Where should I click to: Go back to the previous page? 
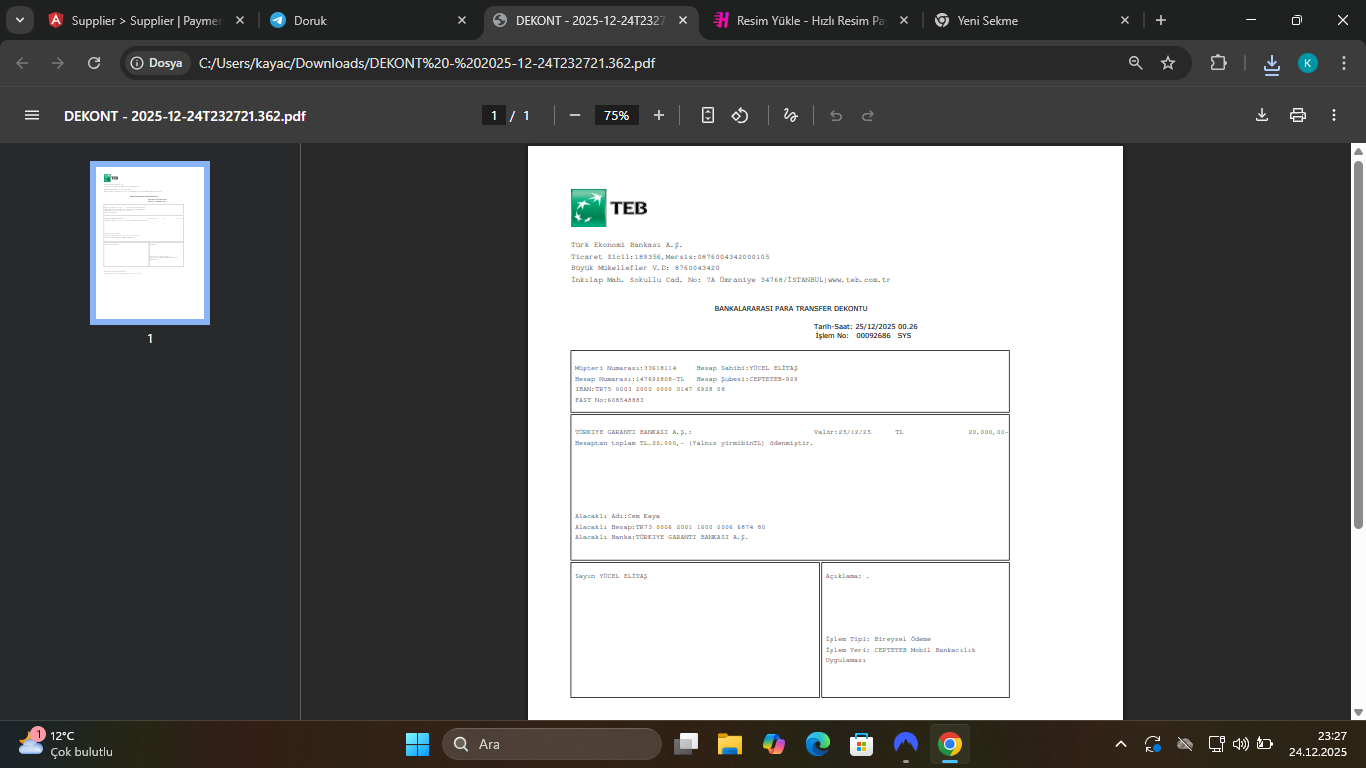(23, 63)
